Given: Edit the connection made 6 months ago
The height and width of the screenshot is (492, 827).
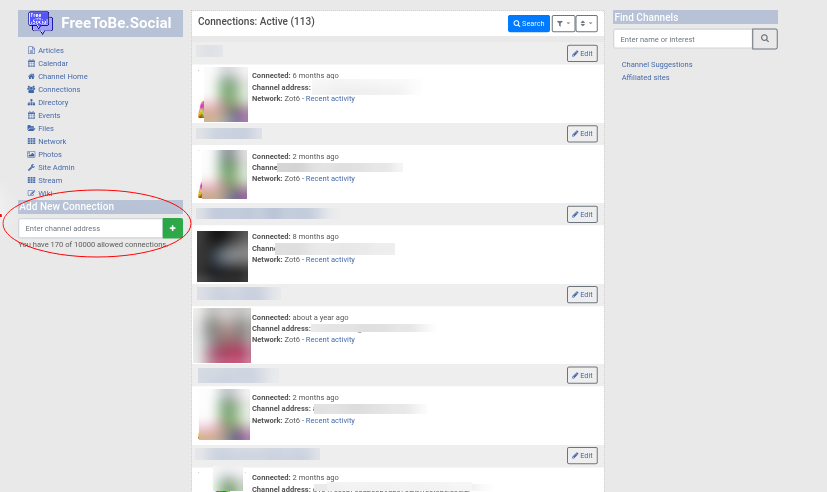Looking at the screenshot, I should [x=582, y=53].
